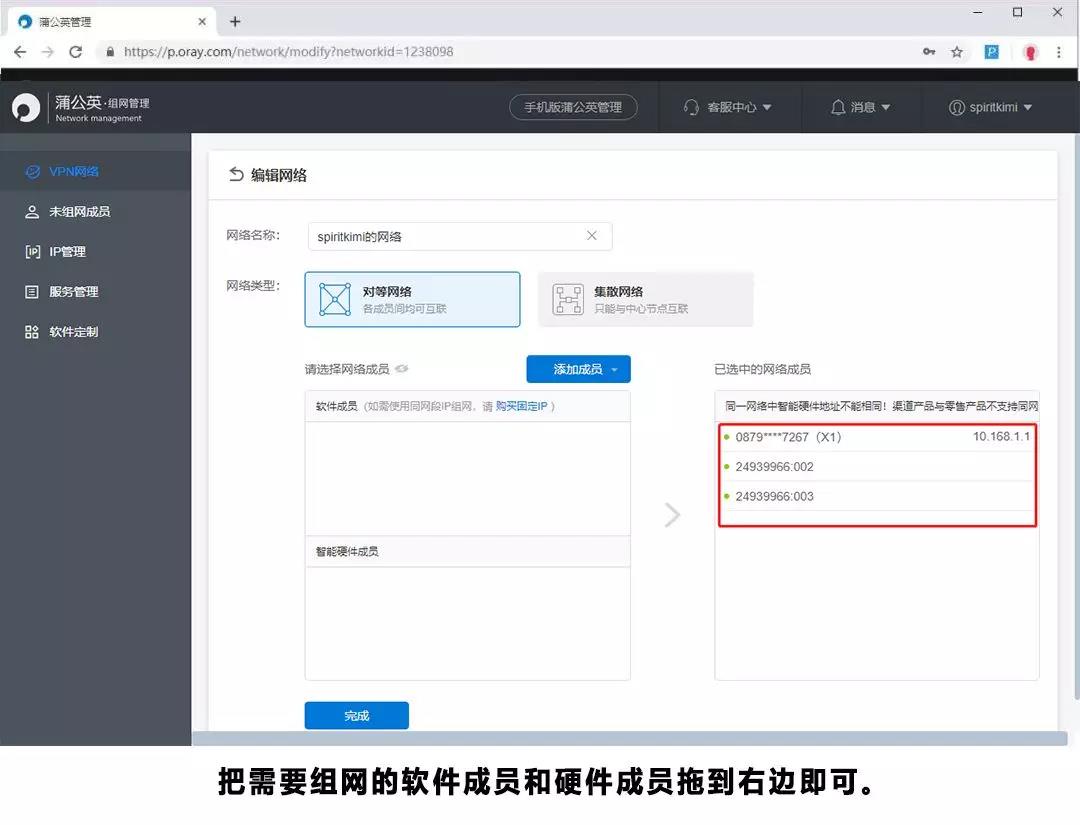Click the 手机版蒲公英管理 button
The image size is (1080, 825).
point(572,107)
